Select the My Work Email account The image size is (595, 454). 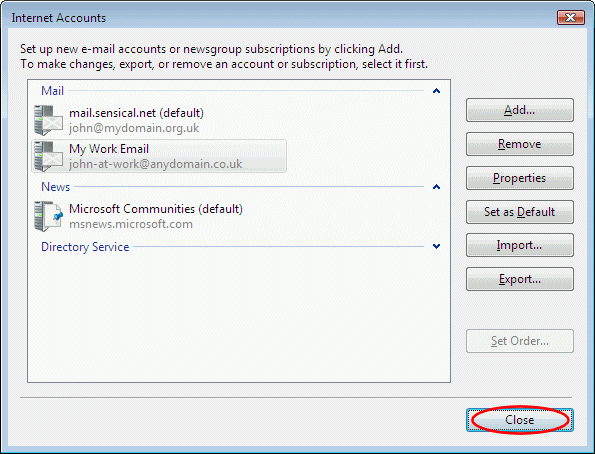[x=159, y=156]
